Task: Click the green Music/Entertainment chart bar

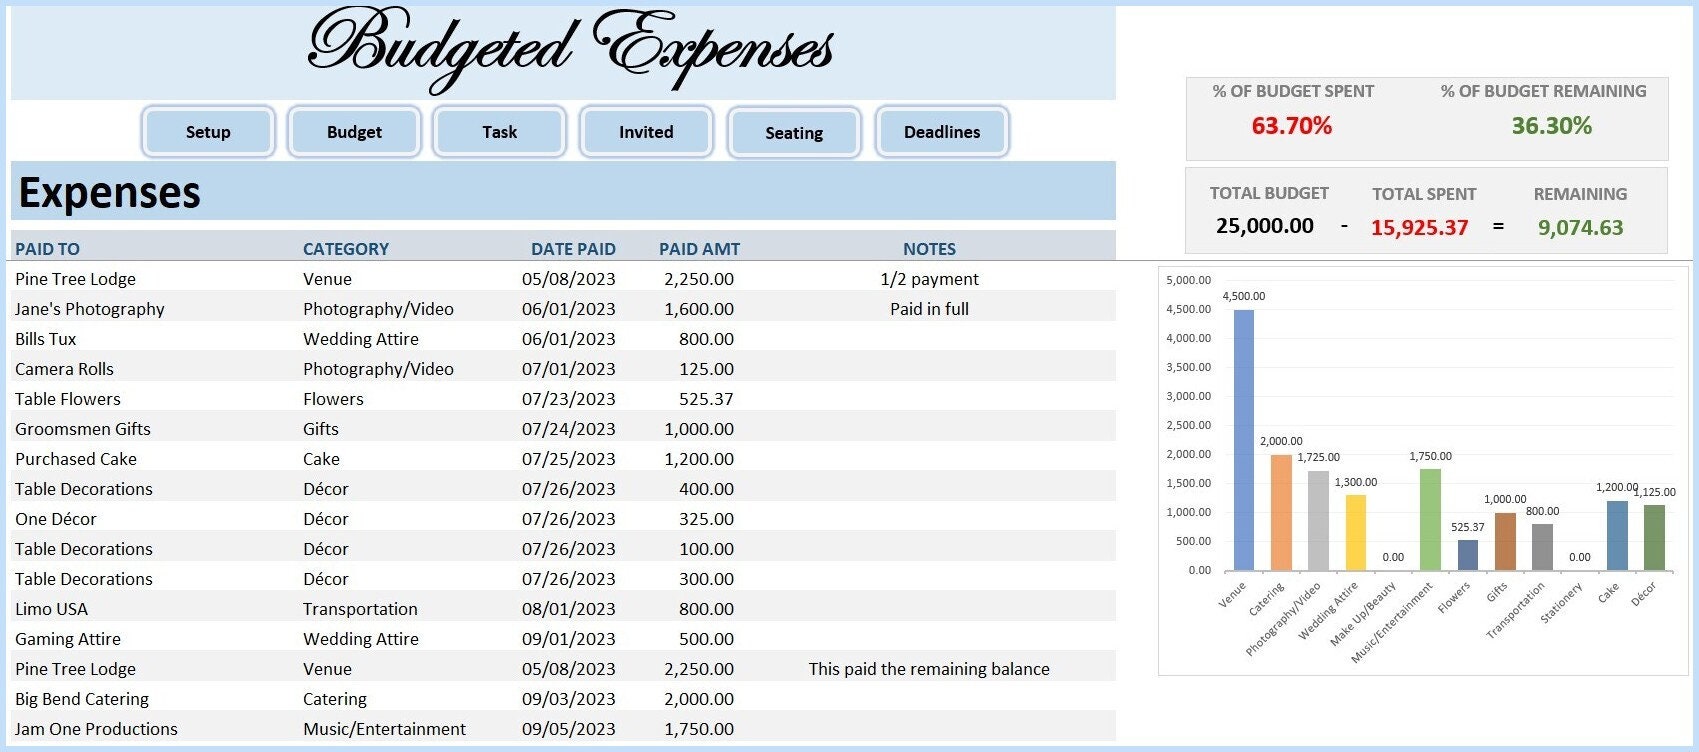Action: 1430,520
